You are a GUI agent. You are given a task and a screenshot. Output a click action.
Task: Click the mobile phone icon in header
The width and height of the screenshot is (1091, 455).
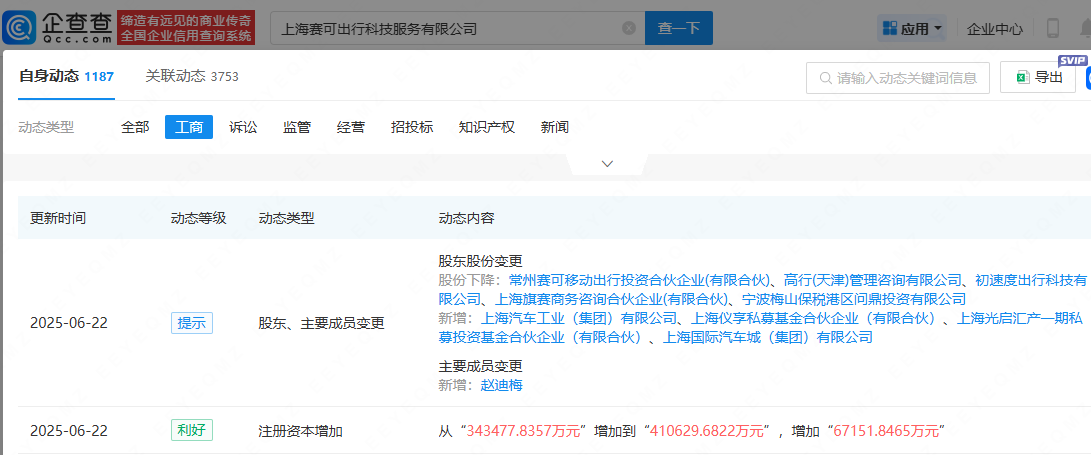click(x=1053, y=29)
